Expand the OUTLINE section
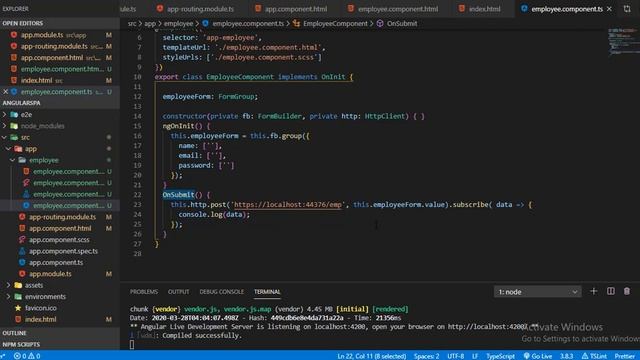 point(59,333)
